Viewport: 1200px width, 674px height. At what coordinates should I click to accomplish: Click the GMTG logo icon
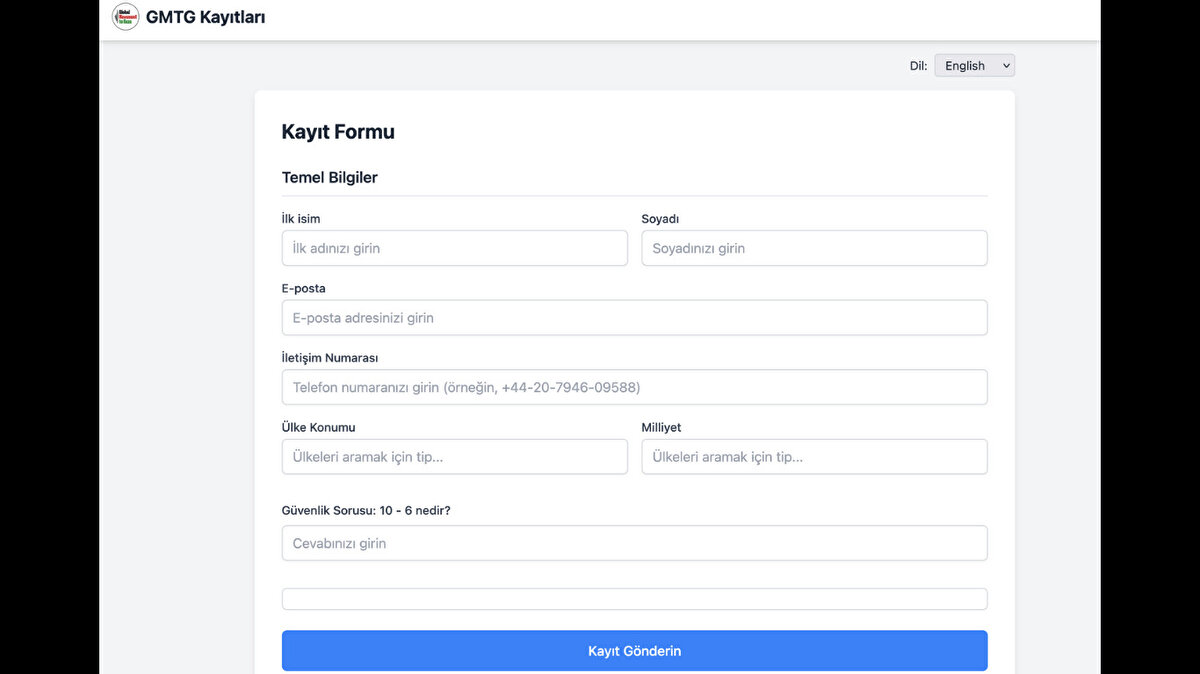point(125,17)
